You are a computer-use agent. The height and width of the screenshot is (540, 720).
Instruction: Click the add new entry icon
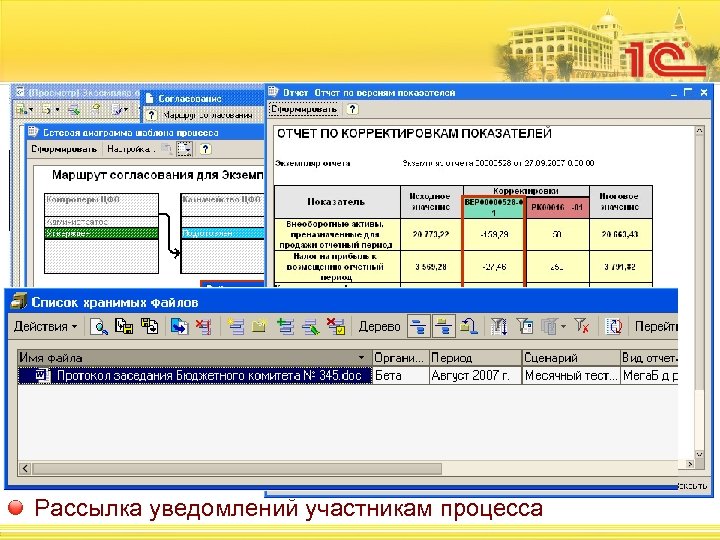click(236, 326)
